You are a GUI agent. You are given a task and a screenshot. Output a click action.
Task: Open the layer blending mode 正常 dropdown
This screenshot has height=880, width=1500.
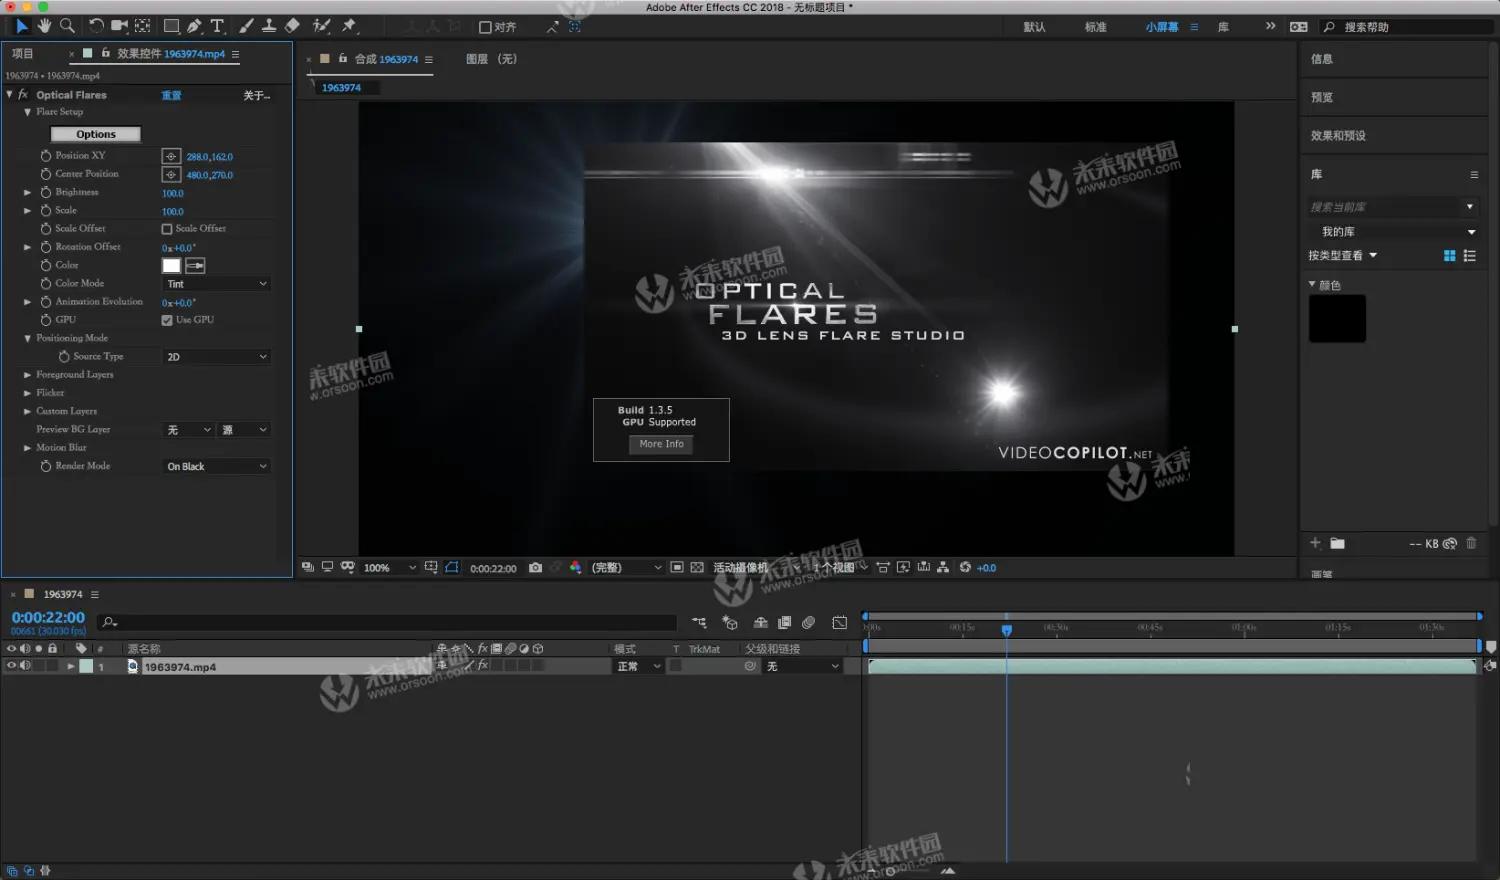tap(638, 667)
